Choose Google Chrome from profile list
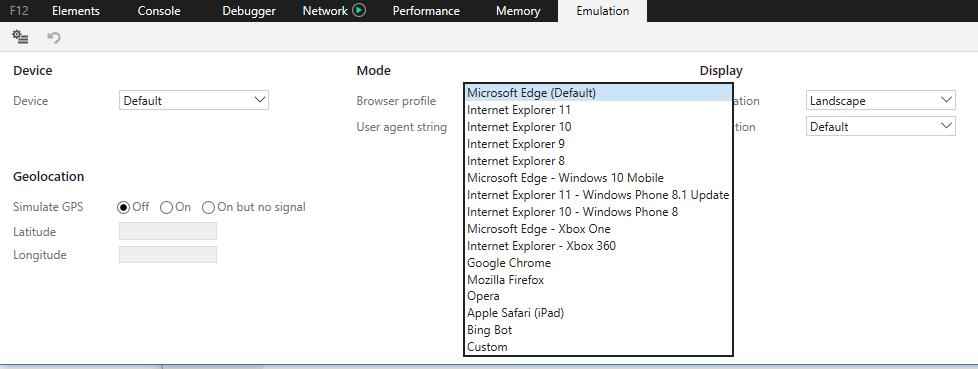Image resolution: width=978 pixels, height=369 pixels. click(x=598, y=262)
